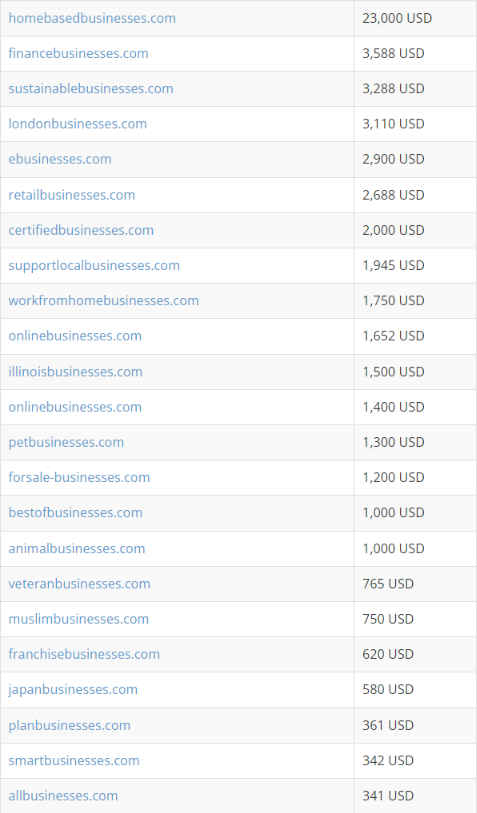Viewport: 477px width, 813px height.
Task: Click the financebusinesses.com domain link
Action: (x=78, y=53)
